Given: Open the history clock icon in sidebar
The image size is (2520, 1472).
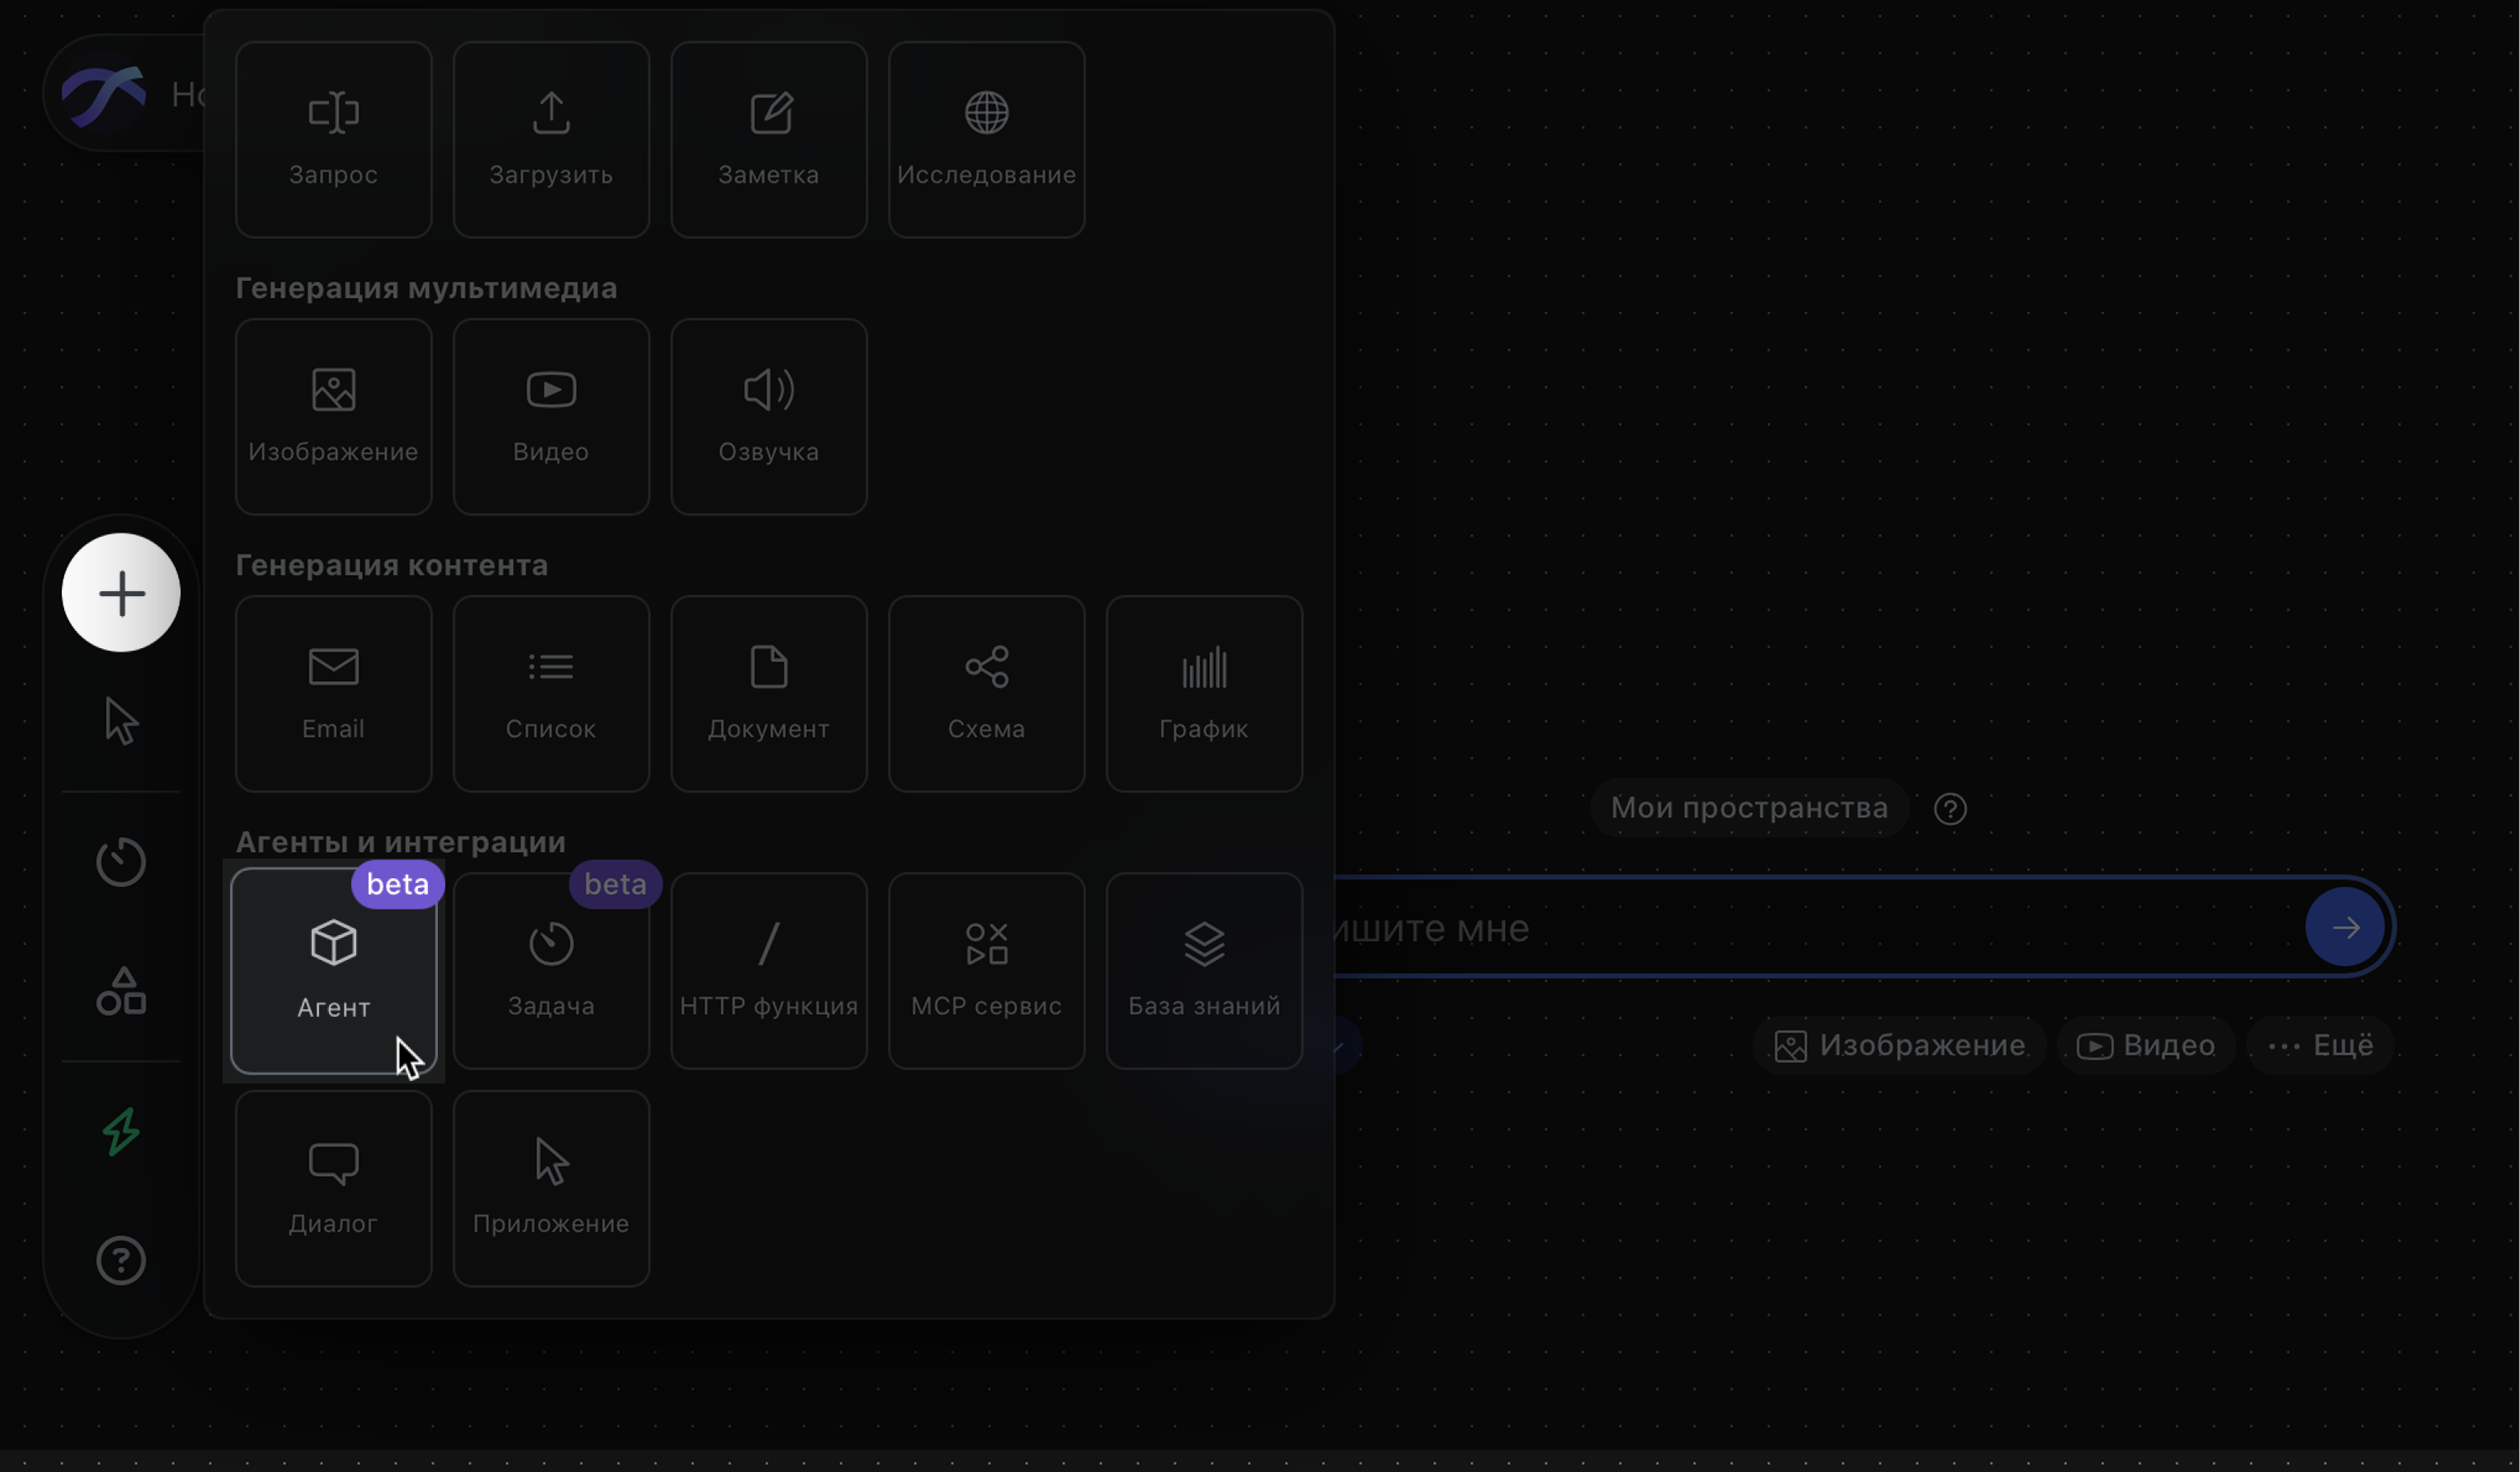Looking at the screenshot, I should [121, 861].
